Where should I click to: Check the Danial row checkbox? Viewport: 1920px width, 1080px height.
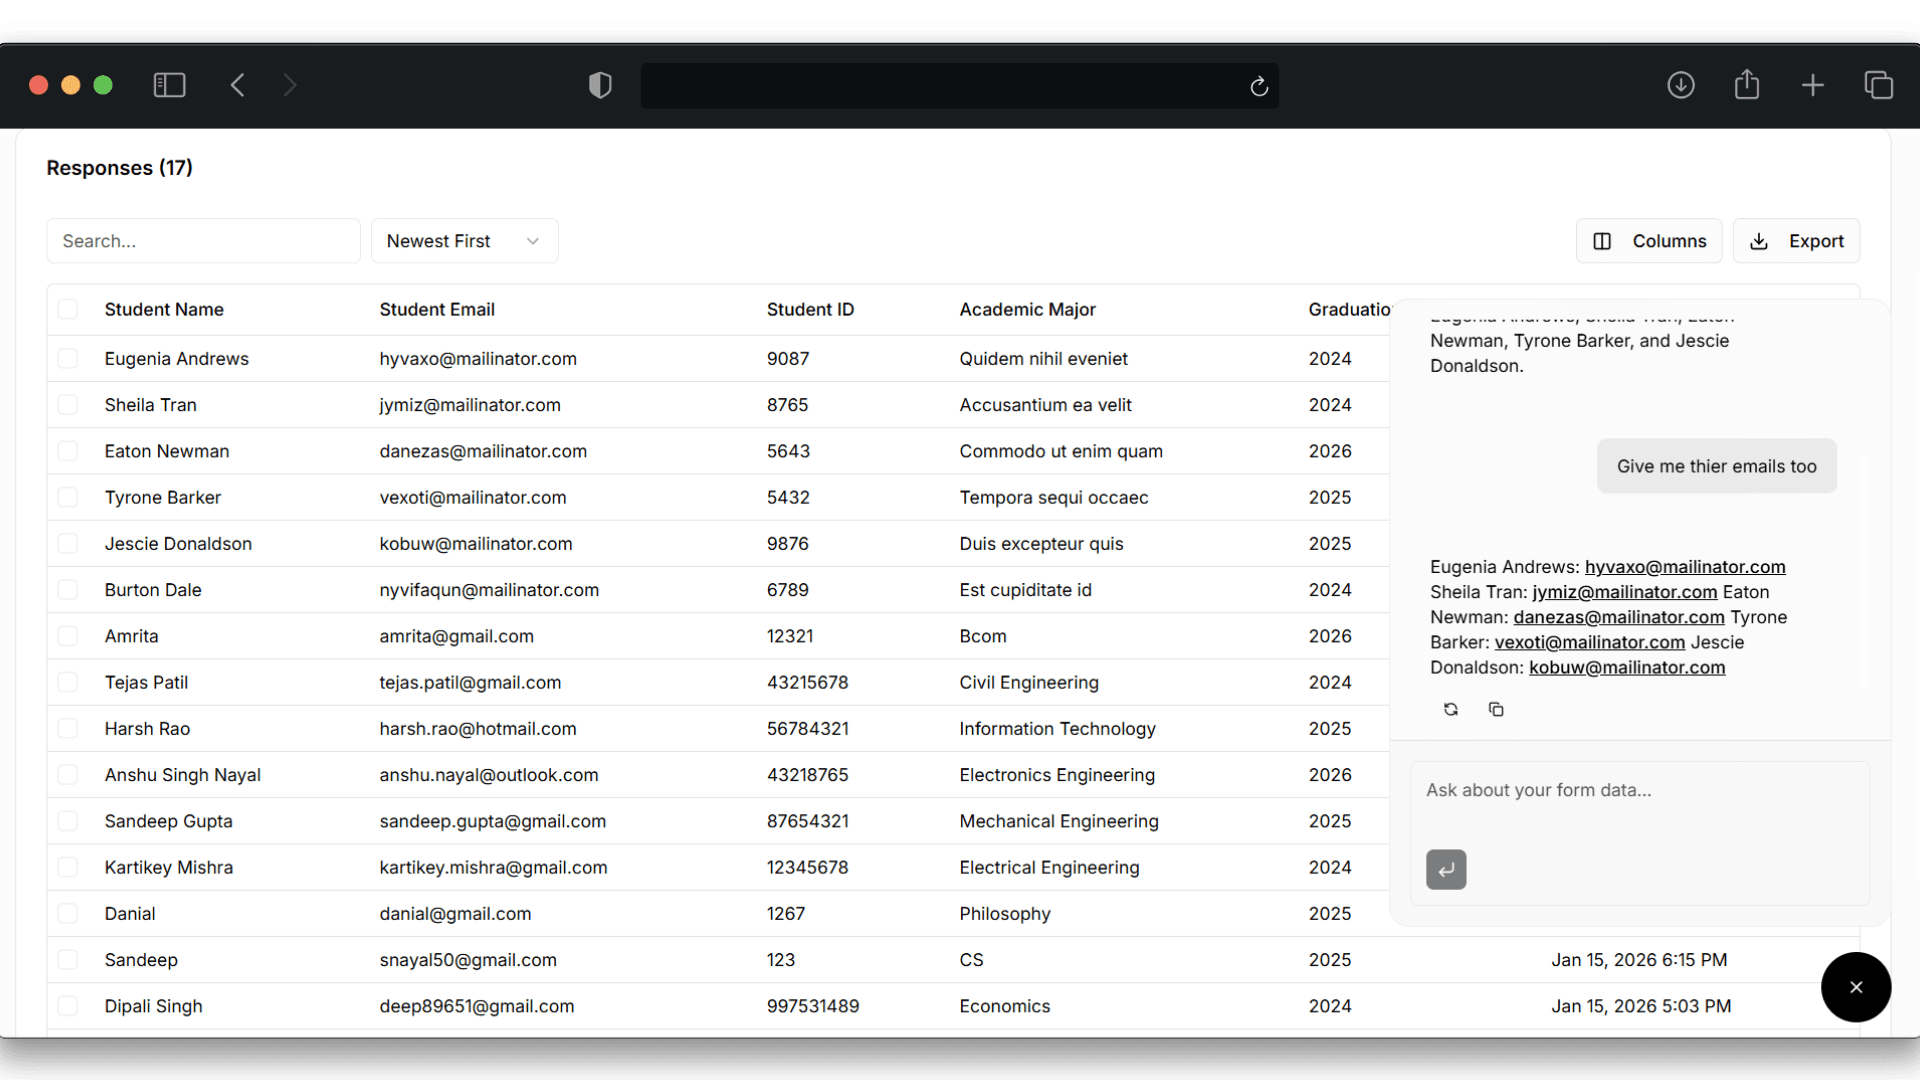click(68, 913)
